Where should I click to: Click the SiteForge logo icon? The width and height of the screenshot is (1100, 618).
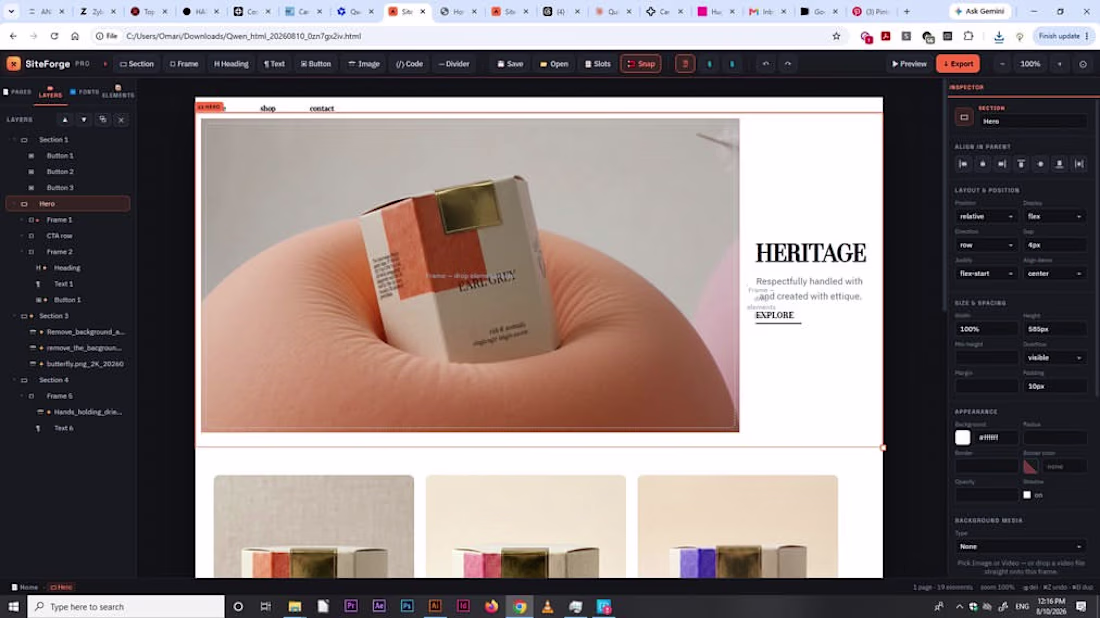[x=13, y=64]
